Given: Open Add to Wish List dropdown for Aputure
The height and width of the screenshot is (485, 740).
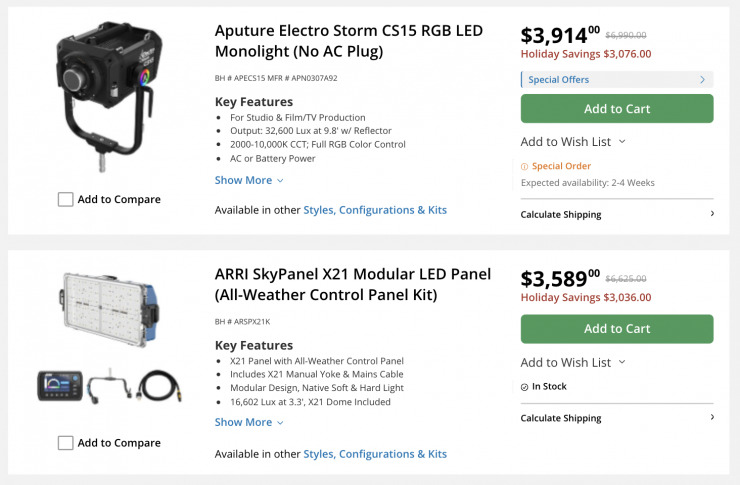Looking at the screenshot, I should coord(573,142).
